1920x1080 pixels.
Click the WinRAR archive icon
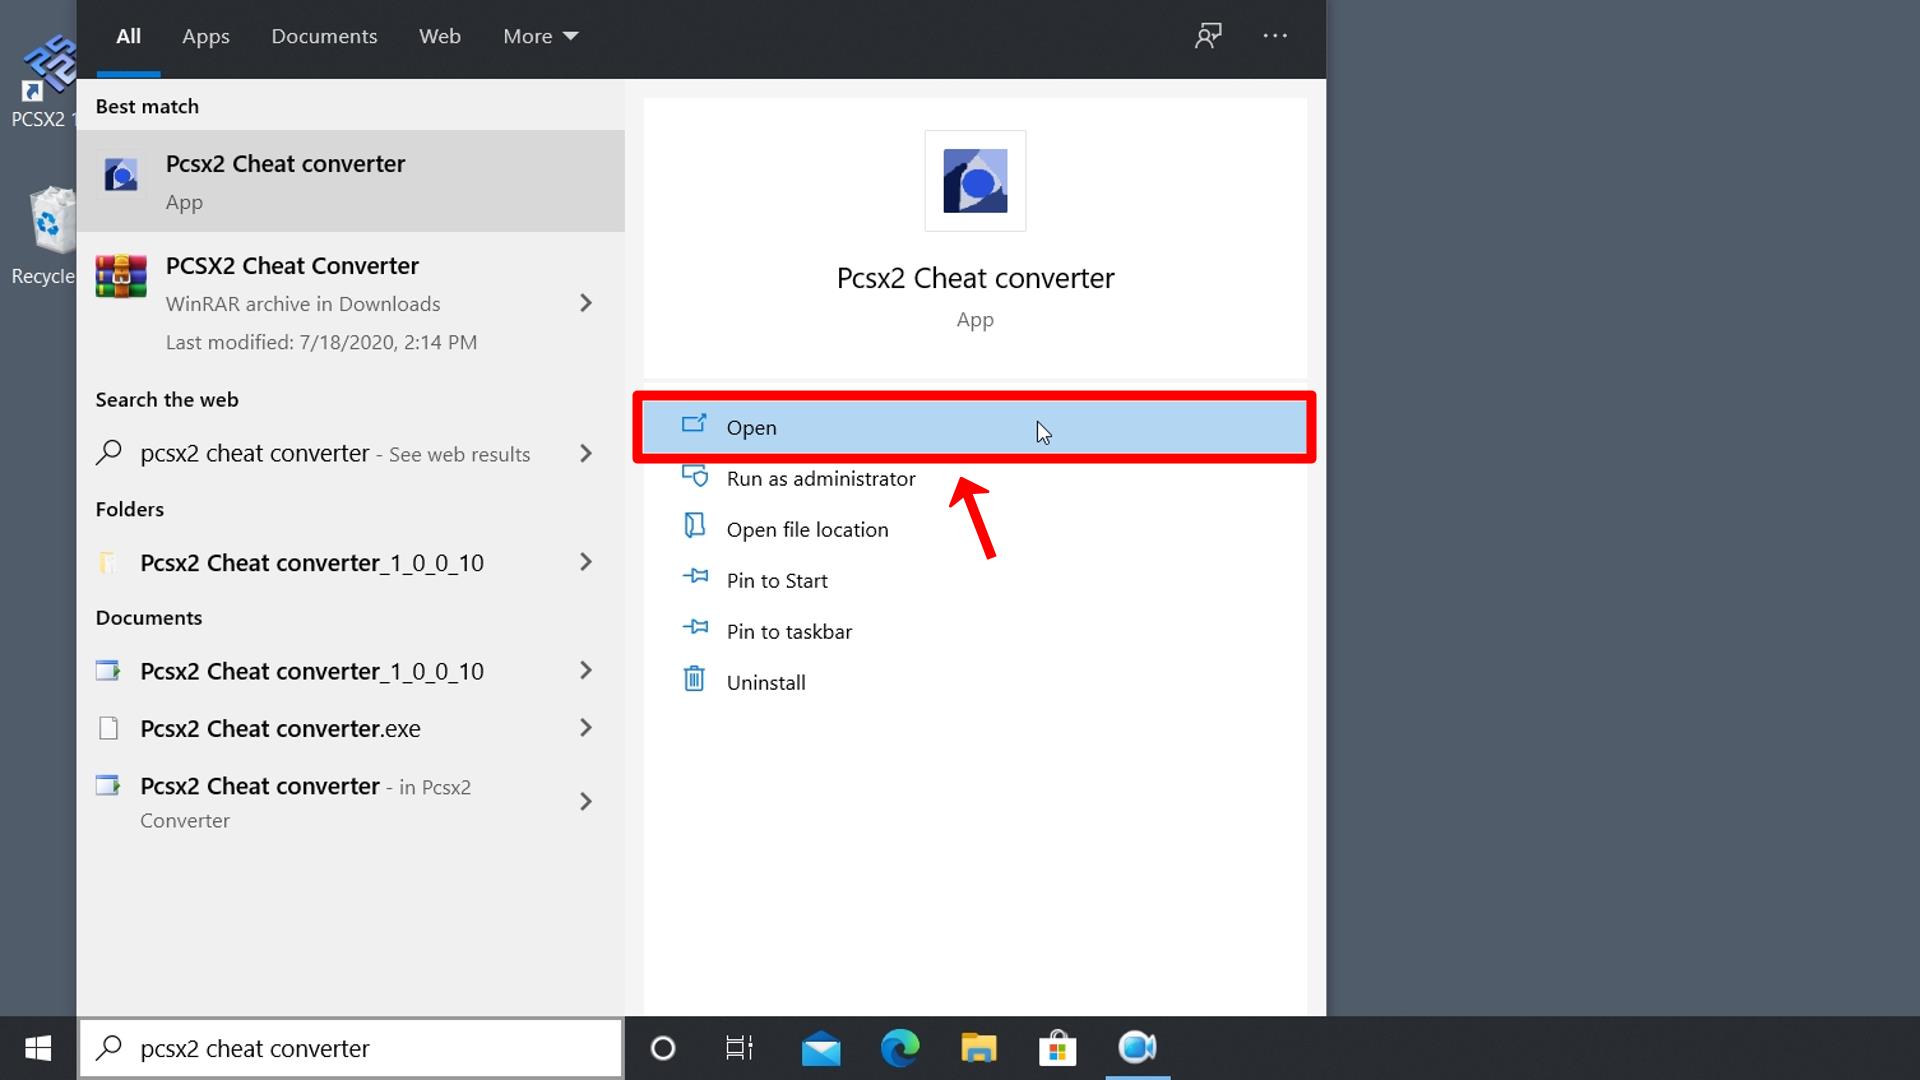coord(121,277)
